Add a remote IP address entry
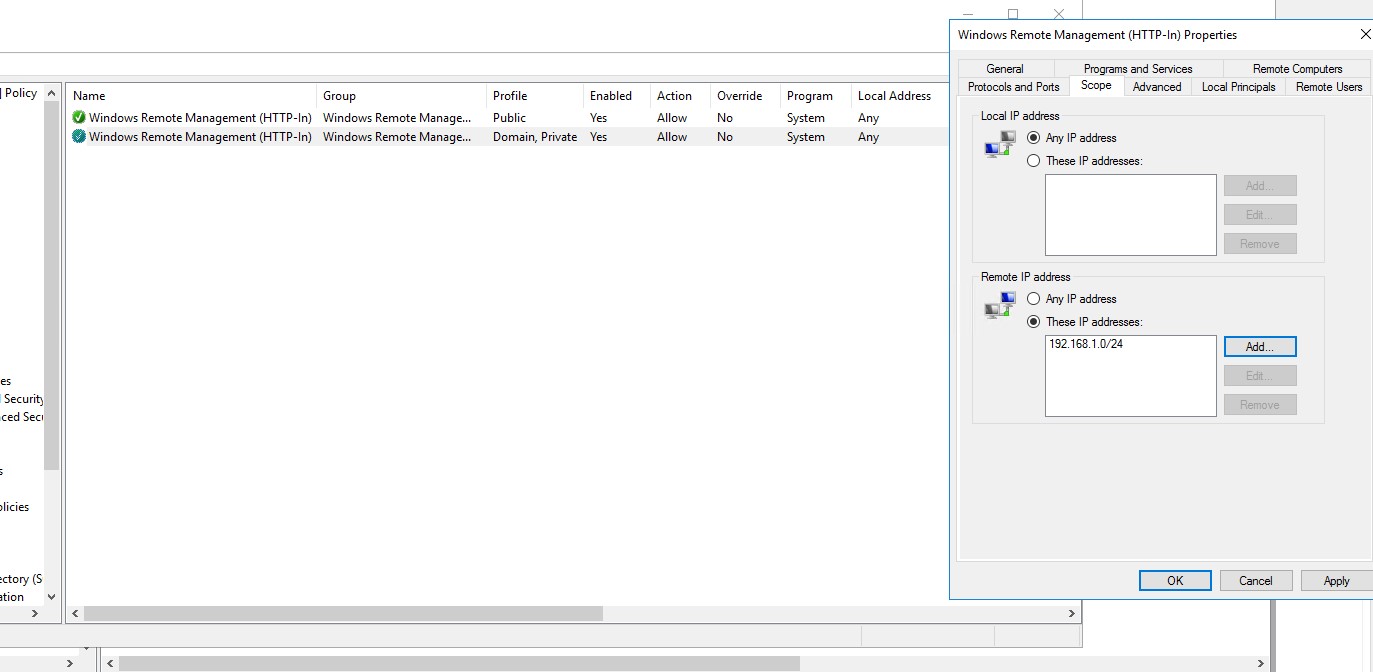 pyautogui.click(x=1259, y=347)
